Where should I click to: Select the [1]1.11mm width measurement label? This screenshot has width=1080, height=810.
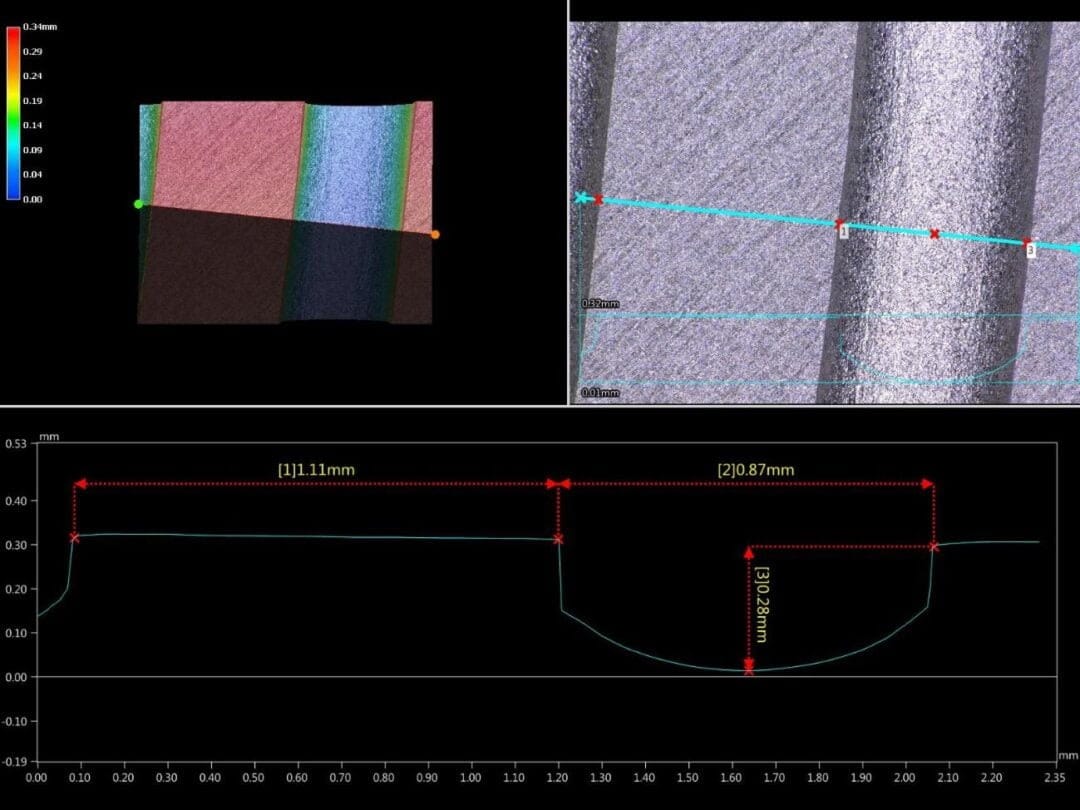pos(316,468)
